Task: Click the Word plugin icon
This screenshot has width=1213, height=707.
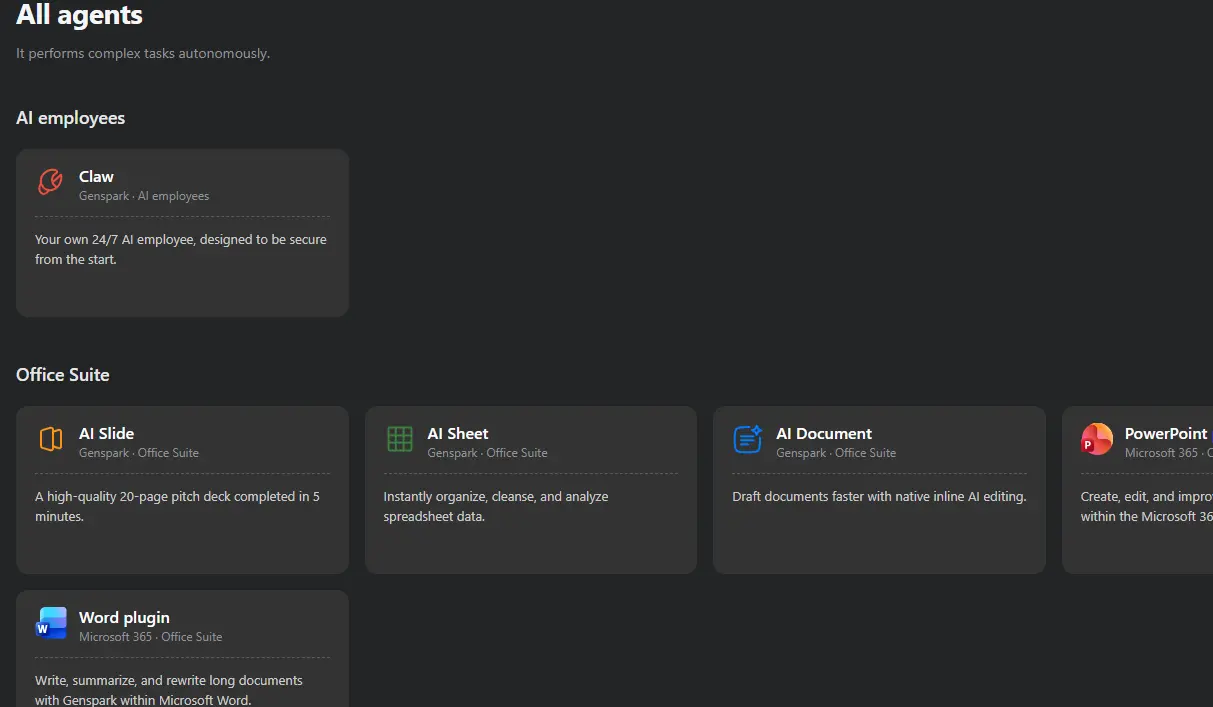Action: (x=51, y=622)
